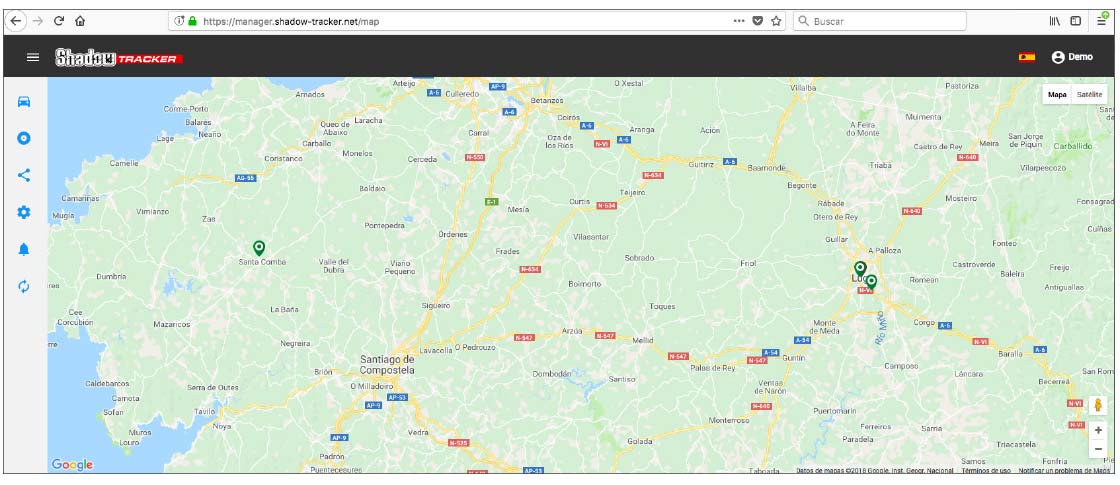
Task: Click the green padlock site security icon
Action: (192, 21)
